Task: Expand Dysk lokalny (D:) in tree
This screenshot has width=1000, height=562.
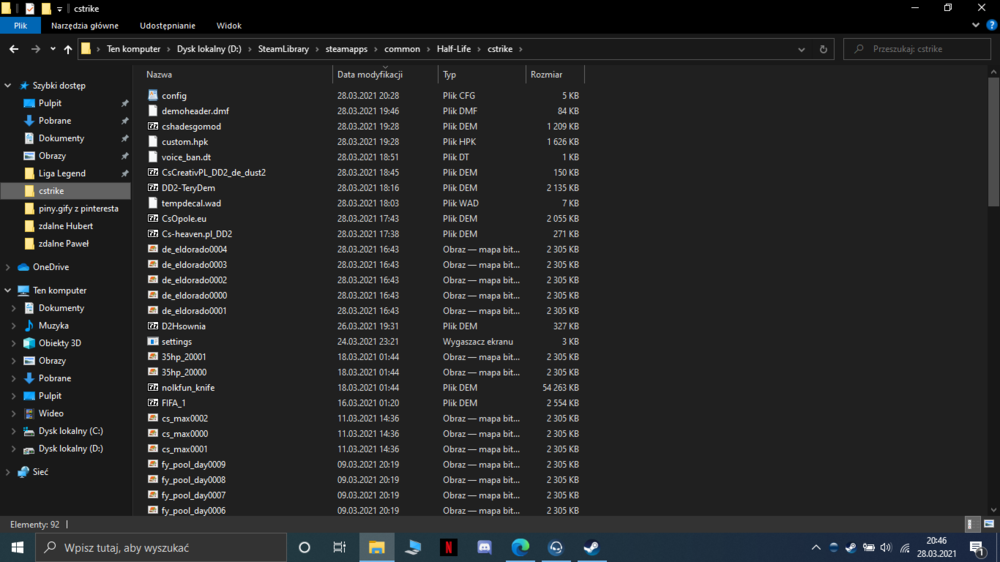Action: 13,448
